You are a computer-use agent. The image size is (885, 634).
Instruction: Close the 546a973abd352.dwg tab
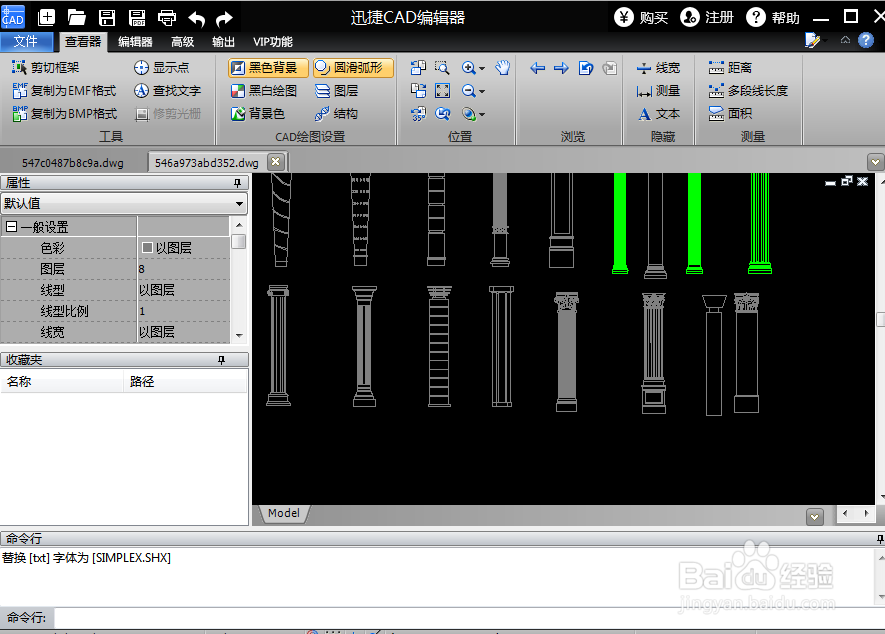click(275, 162)
